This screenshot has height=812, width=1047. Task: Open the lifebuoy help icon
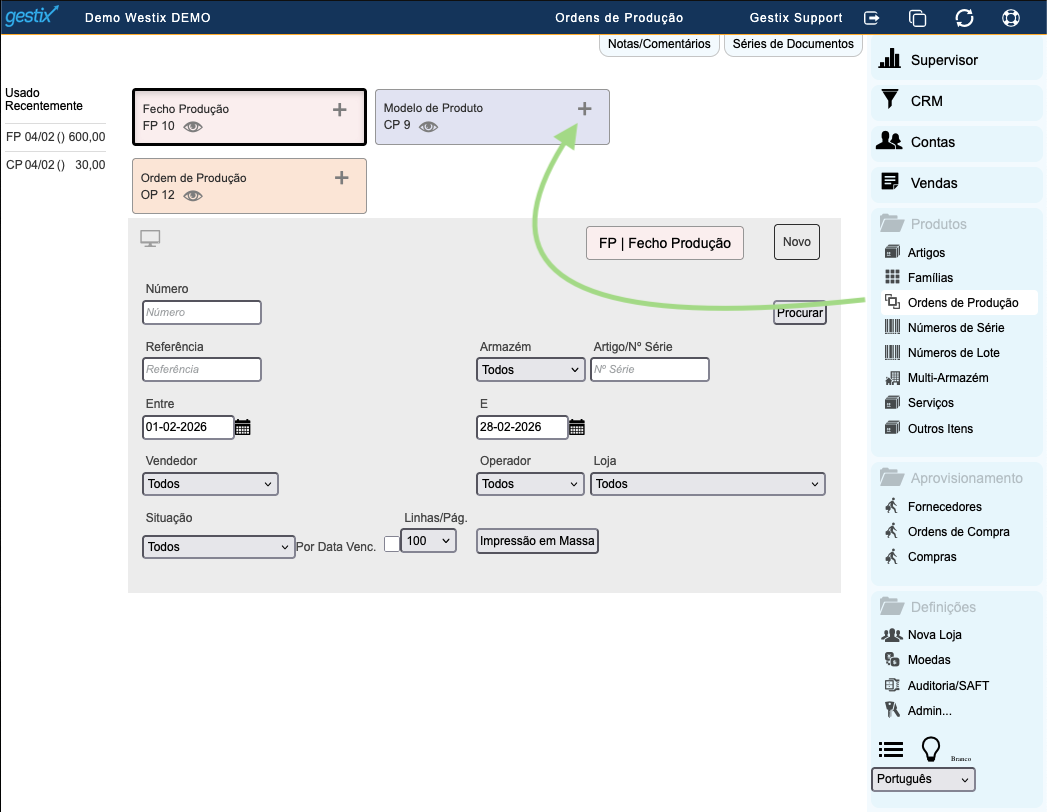(x=1010, y=18)
